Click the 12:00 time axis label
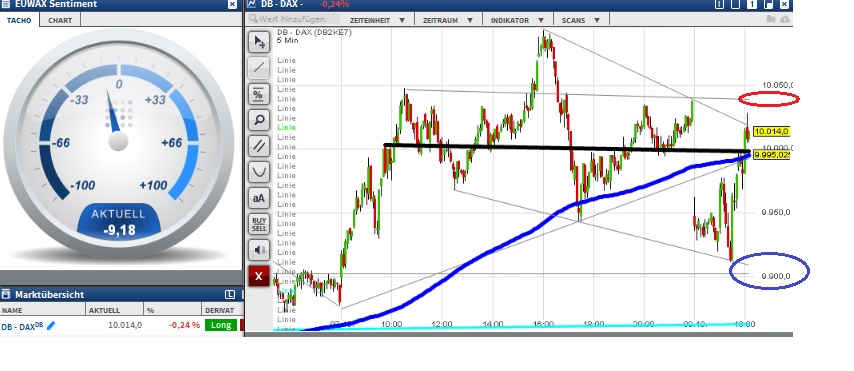The height and width of the screenshot is (371, 854). [x=442, y=324]
